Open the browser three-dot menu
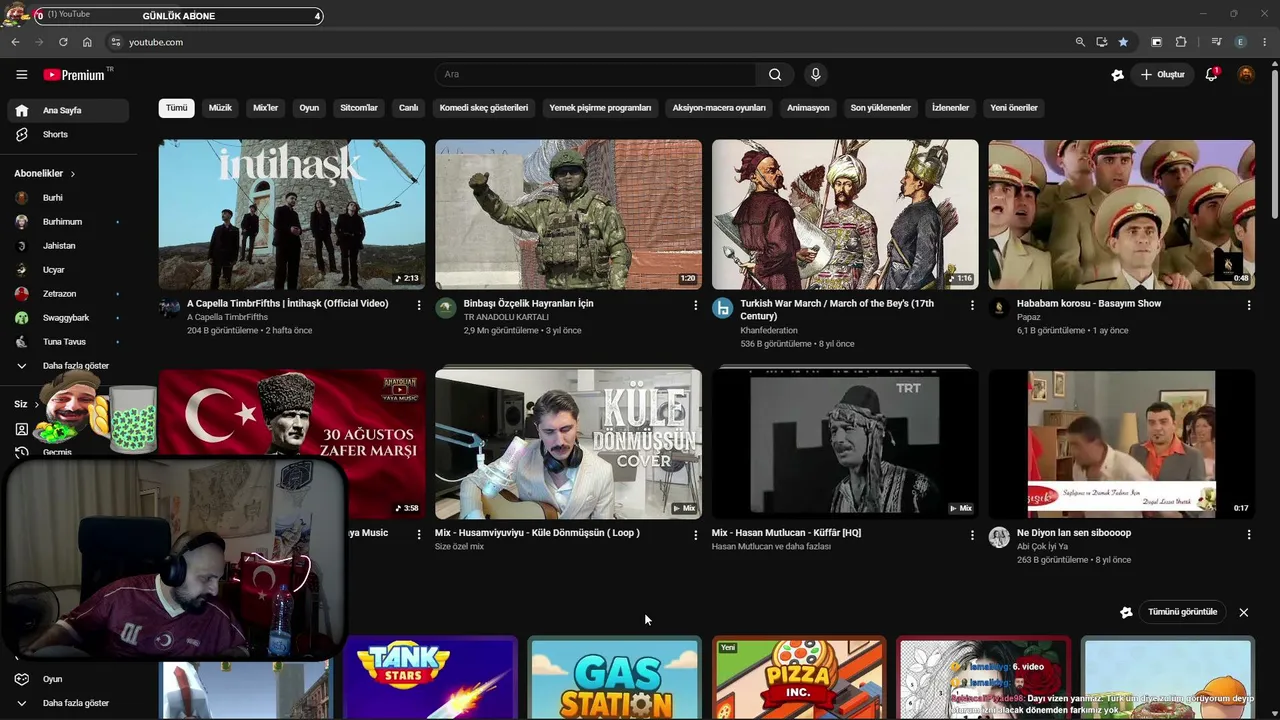 point(1265,42)
